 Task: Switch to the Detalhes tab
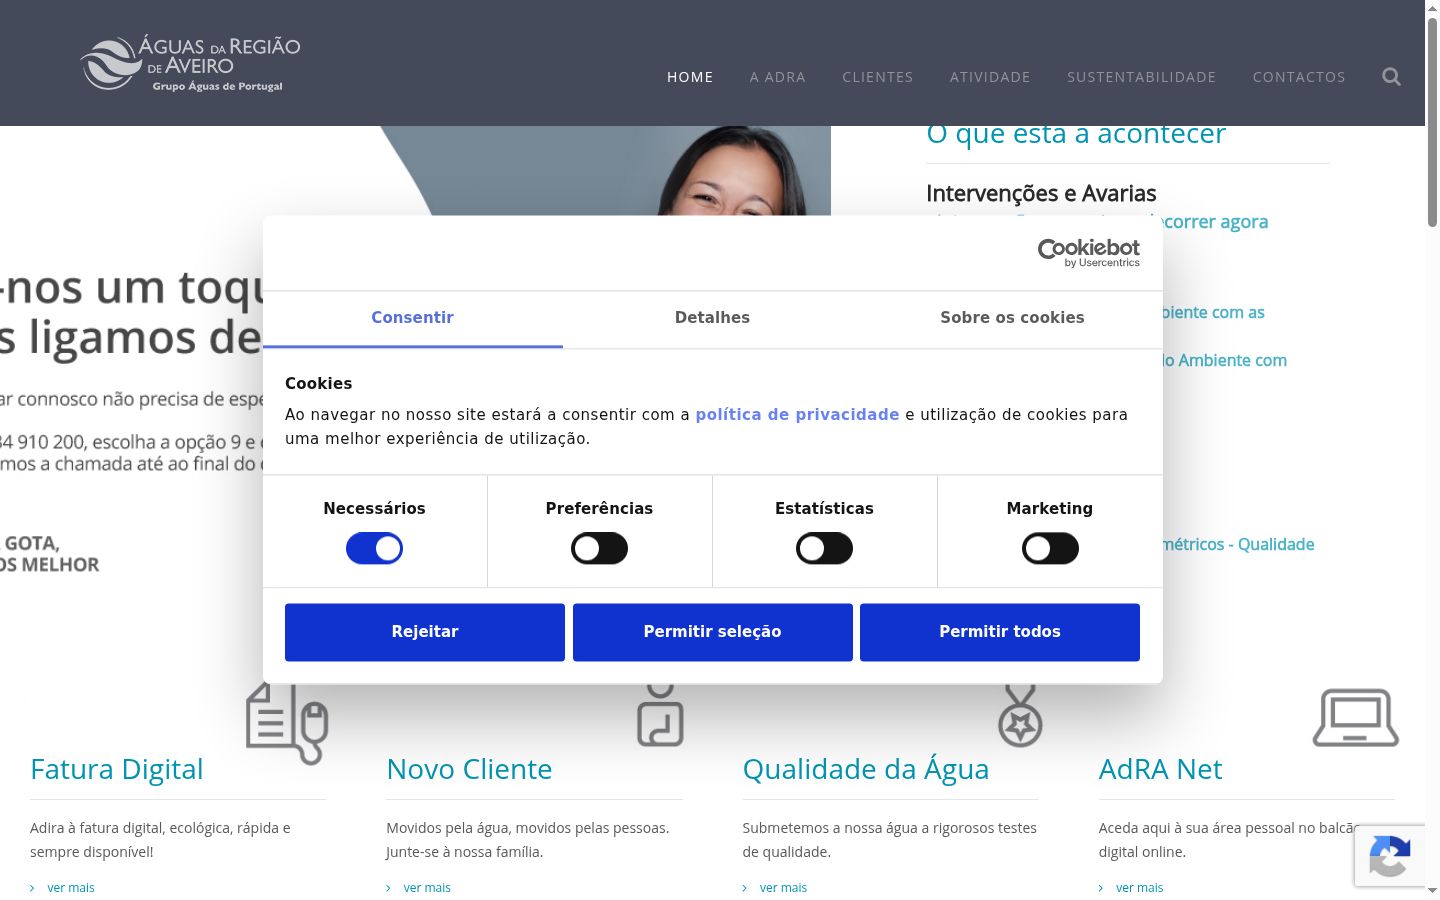pos(712,318)
